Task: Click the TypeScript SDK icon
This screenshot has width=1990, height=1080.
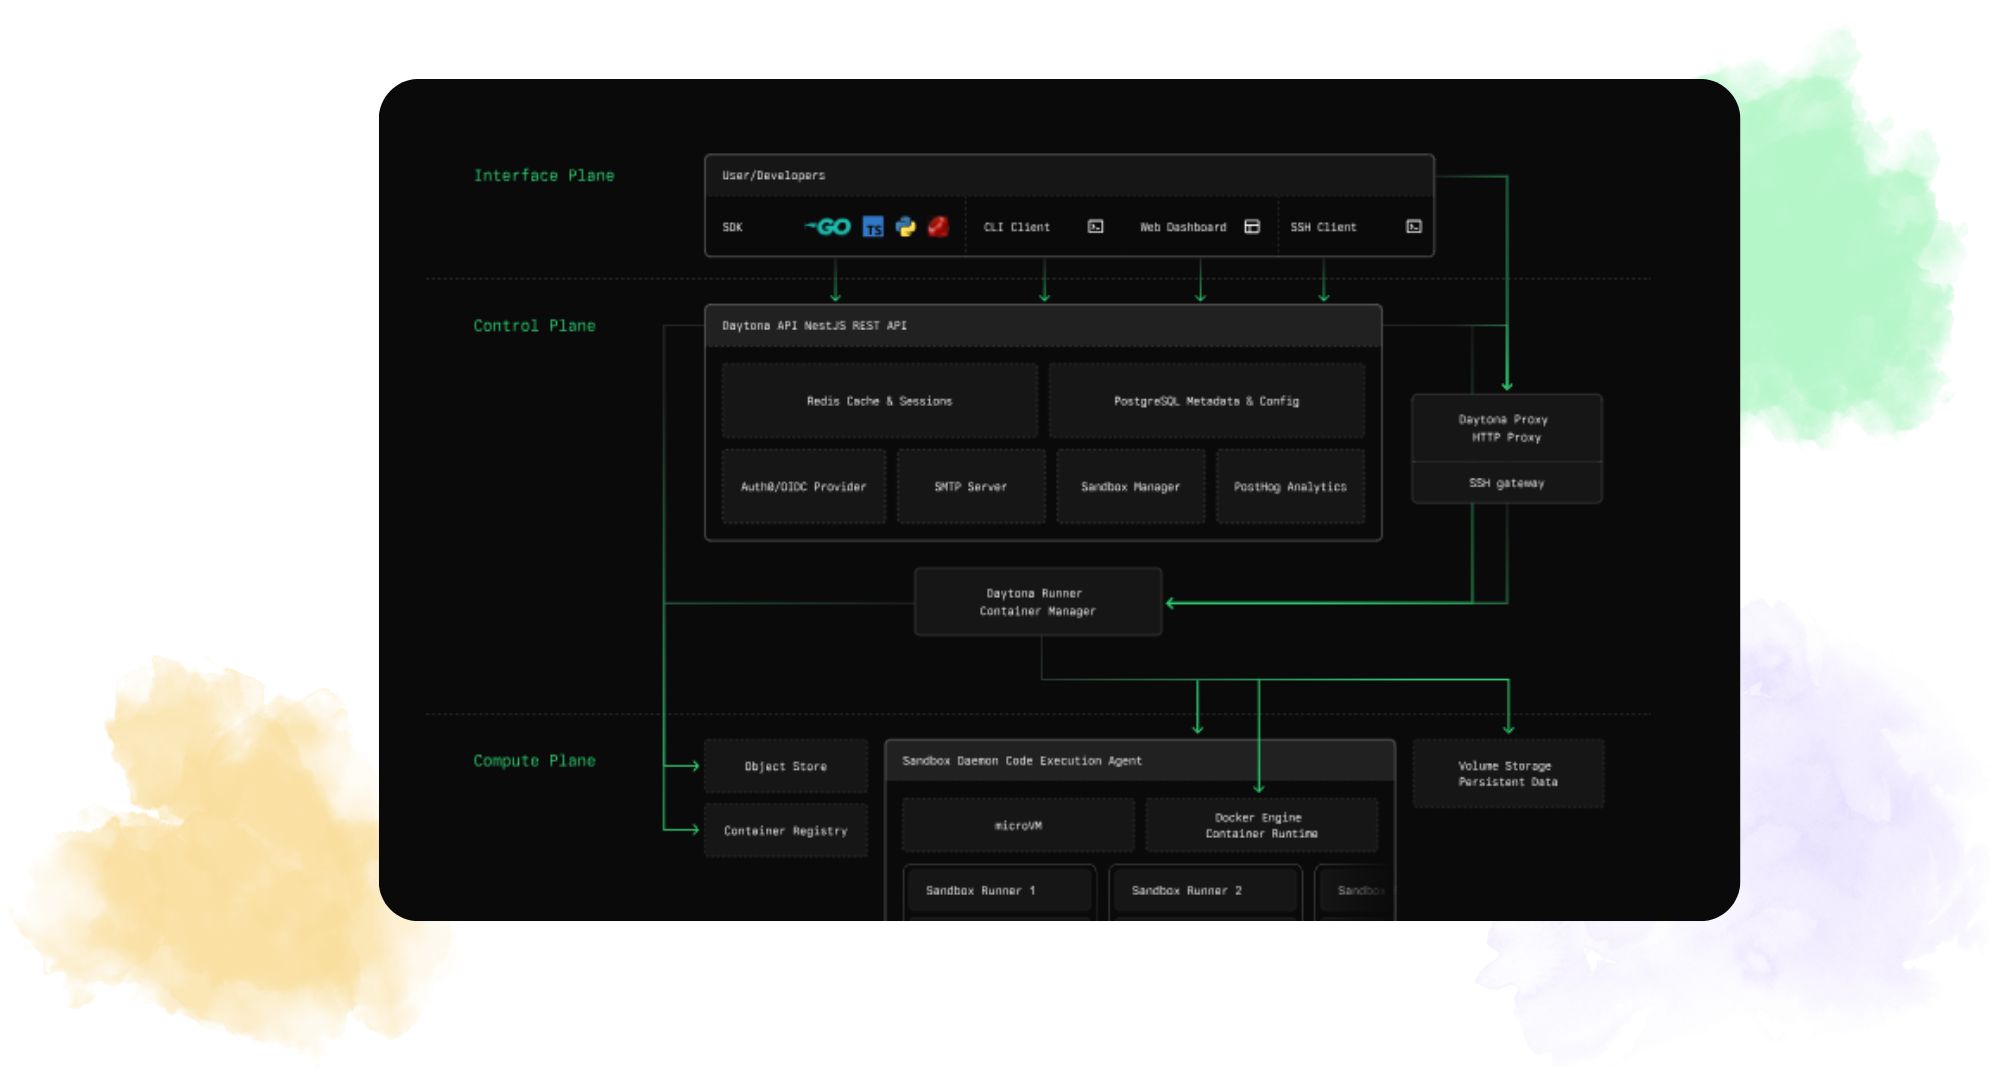Action: coord(873,227)
